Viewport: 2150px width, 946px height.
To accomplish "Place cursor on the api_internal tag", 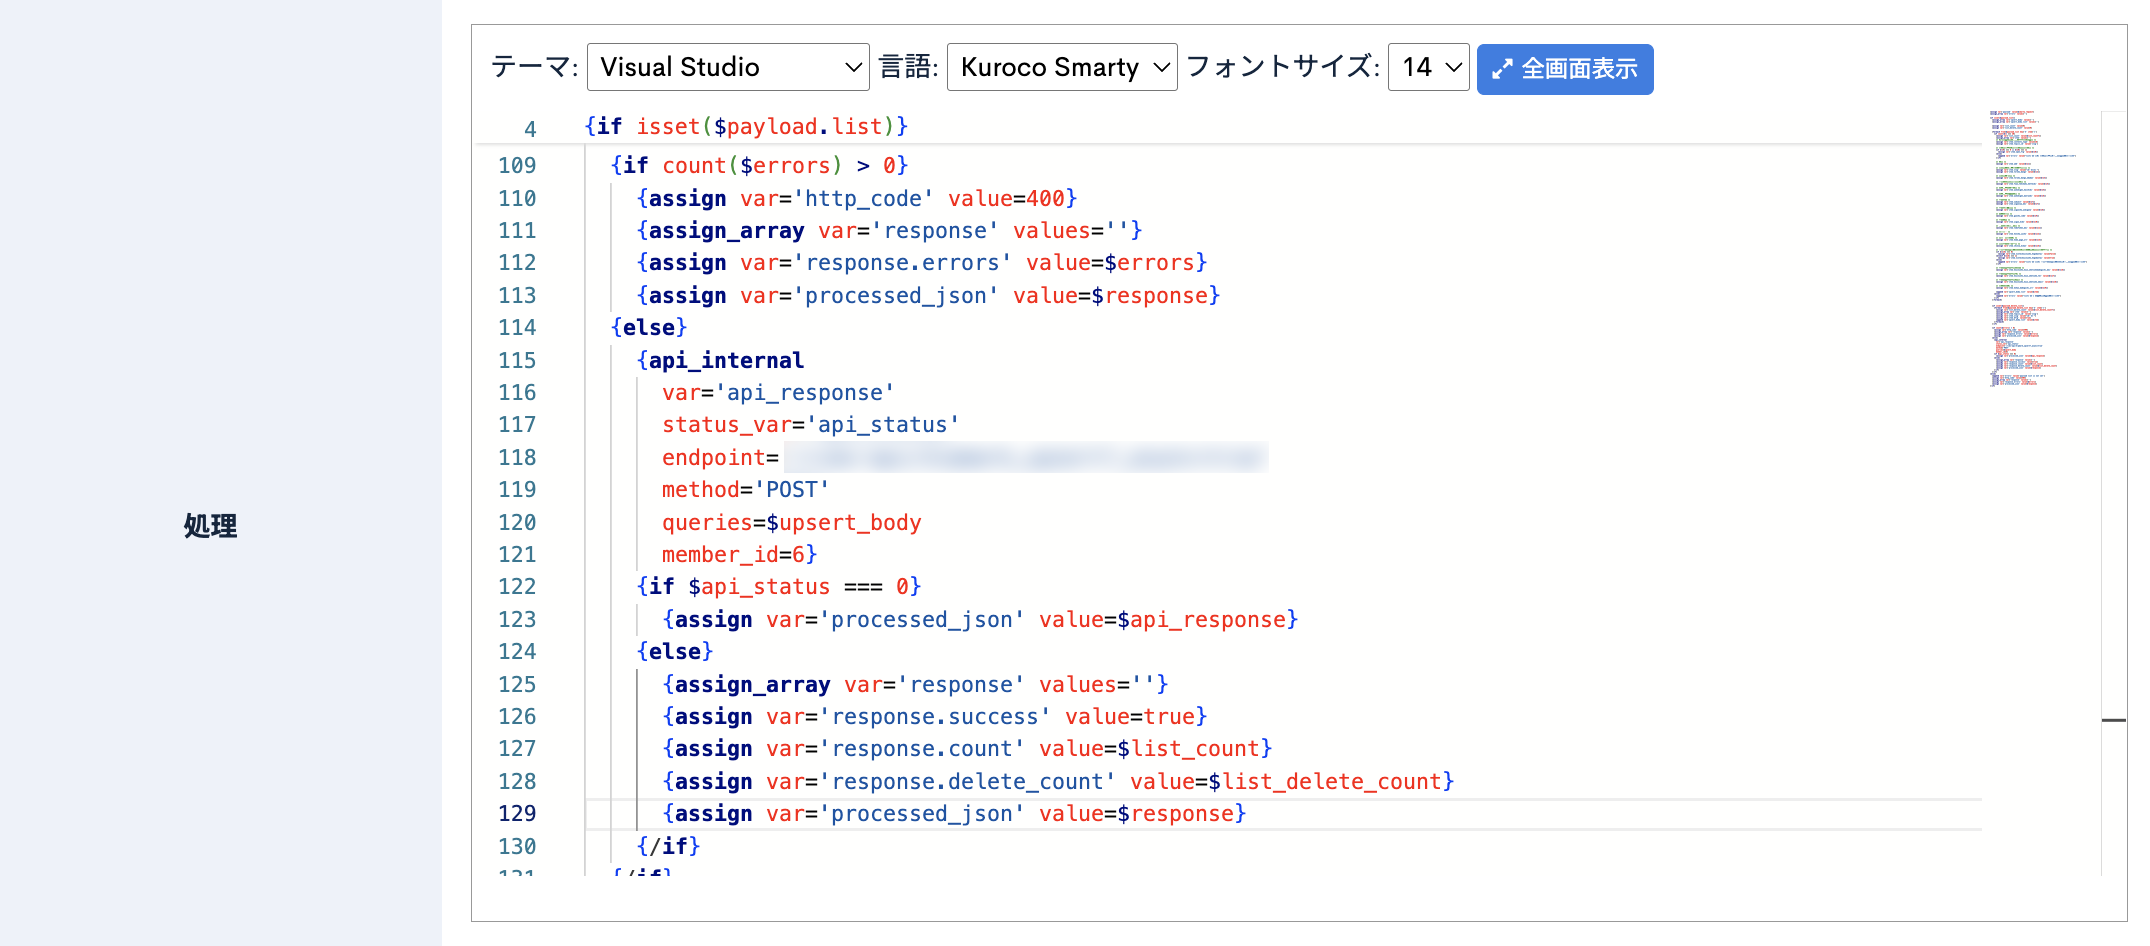I will pos(725,361).
